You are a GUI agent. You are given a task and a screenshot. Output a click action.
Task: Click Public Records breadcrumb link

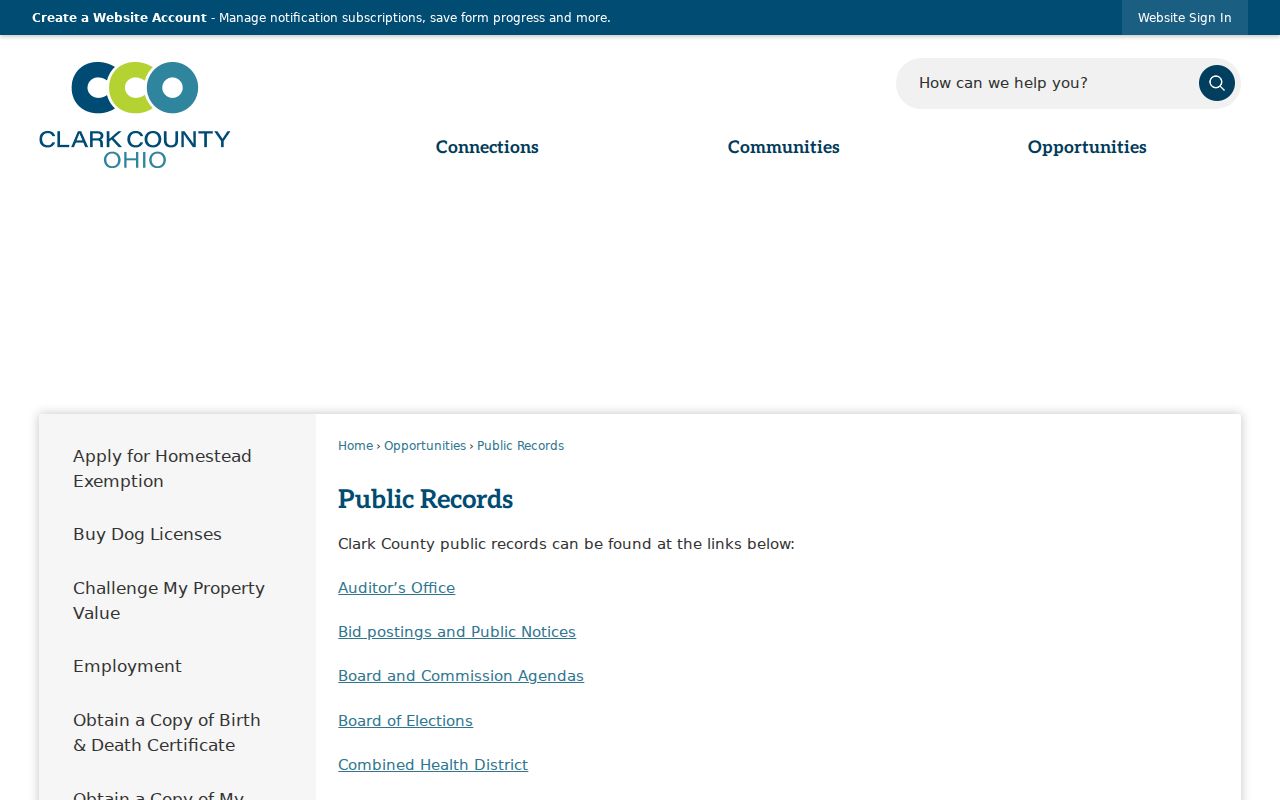520,446
